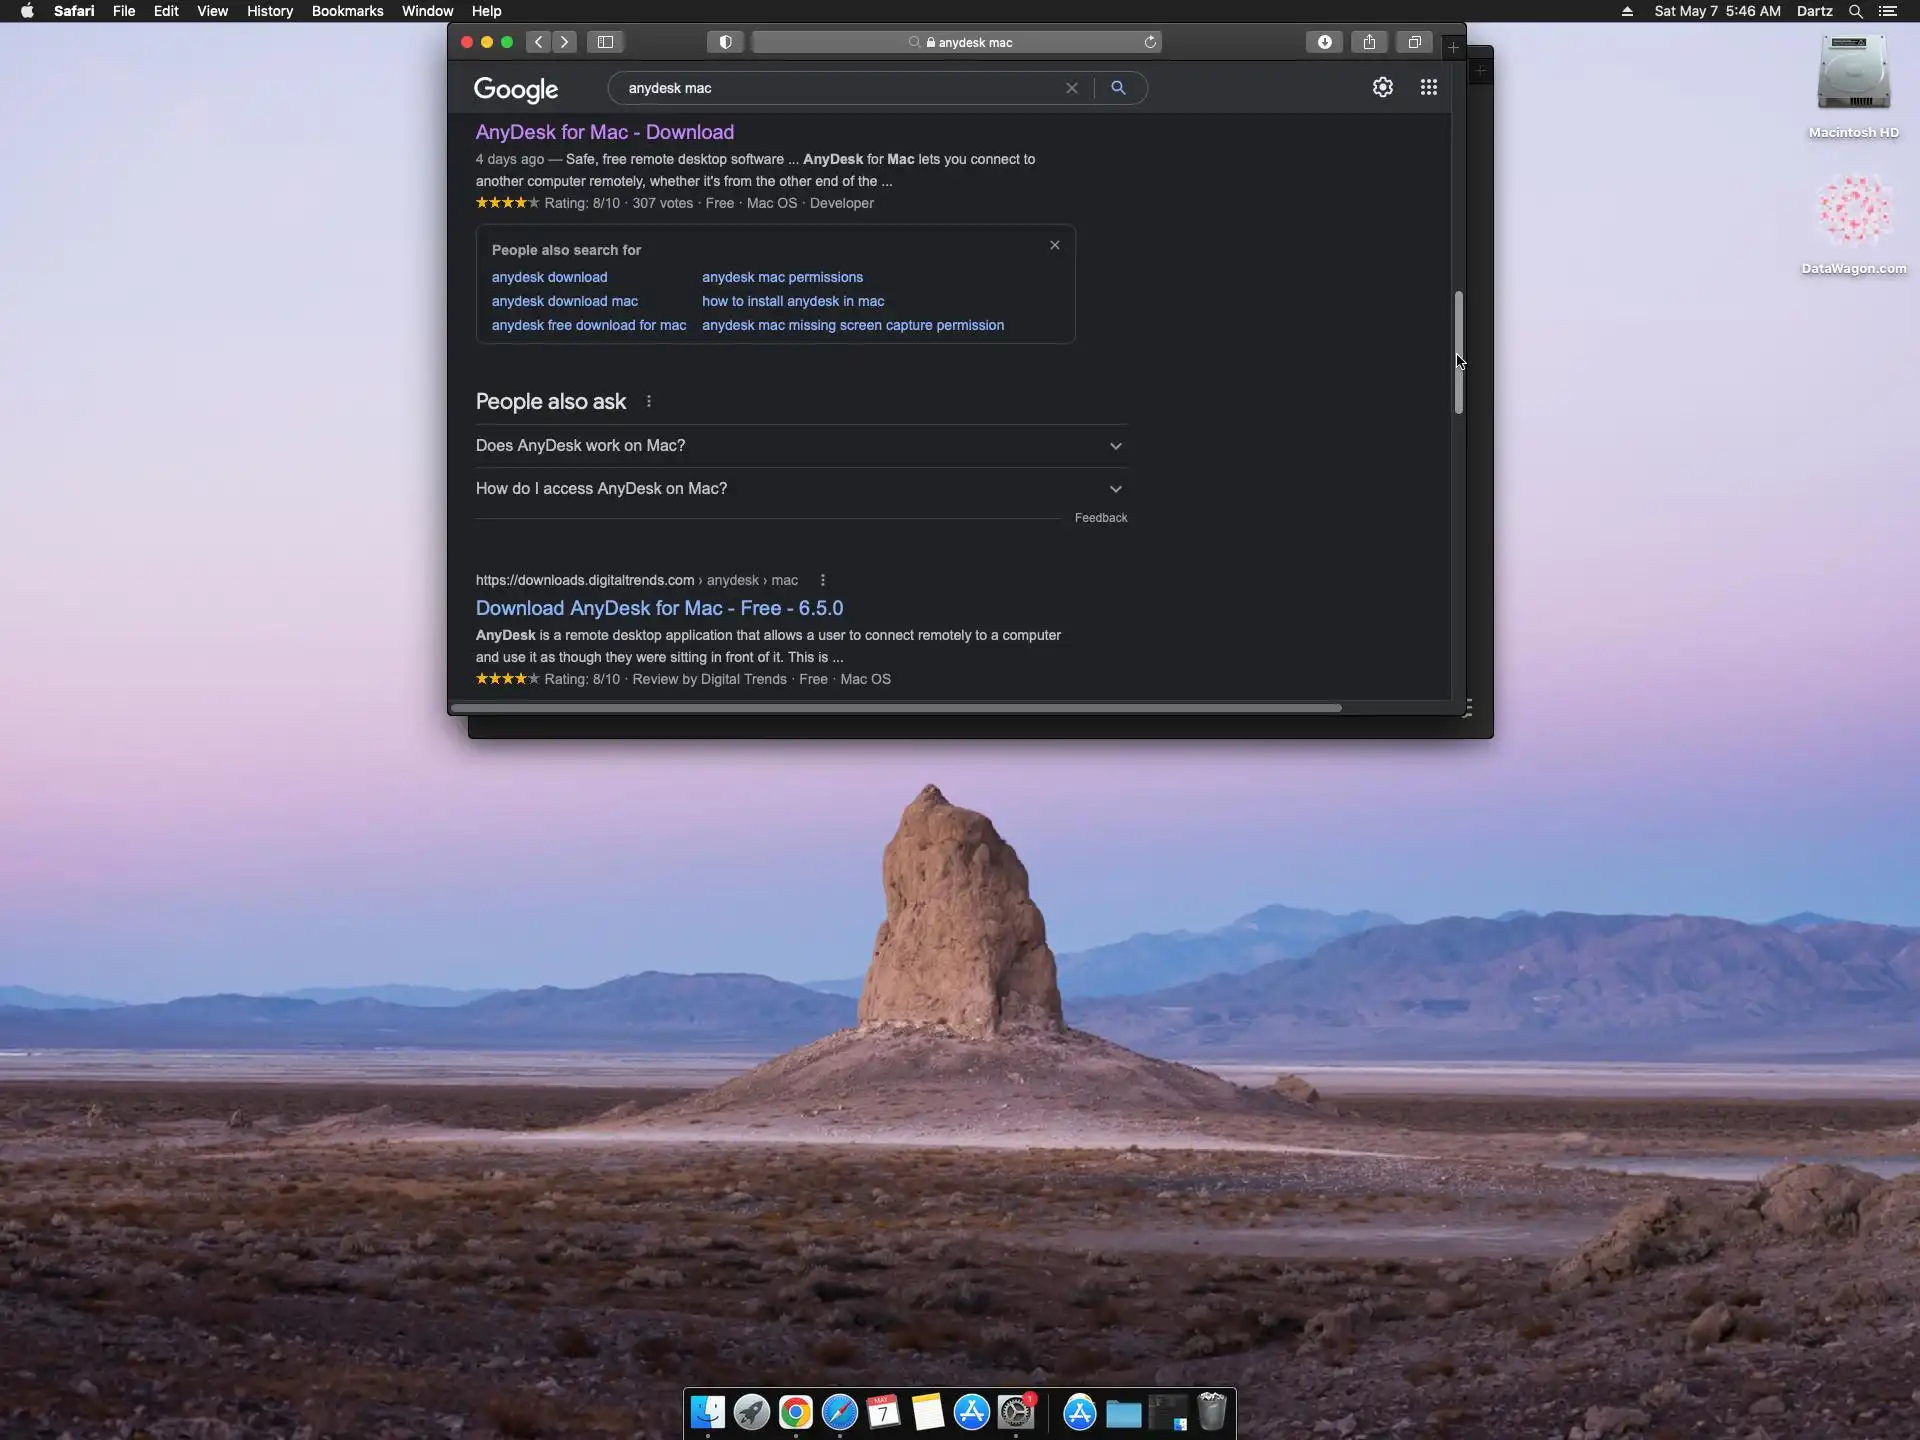Image resolution: width=1920 pixels, height=1440 pixels.
Task: Open the Safari downloads icon
Action: pos(1324,42)
